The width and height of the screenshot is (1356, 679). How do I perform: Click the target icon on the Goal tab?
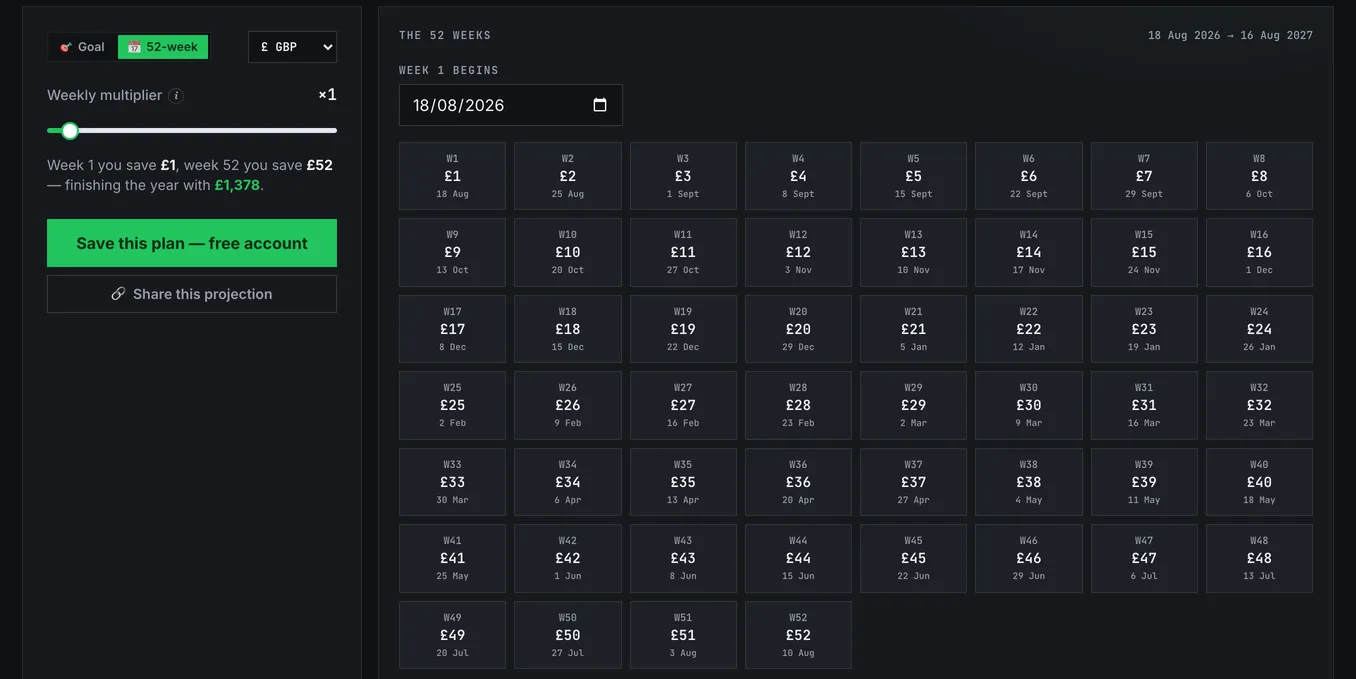coord(65,47)
